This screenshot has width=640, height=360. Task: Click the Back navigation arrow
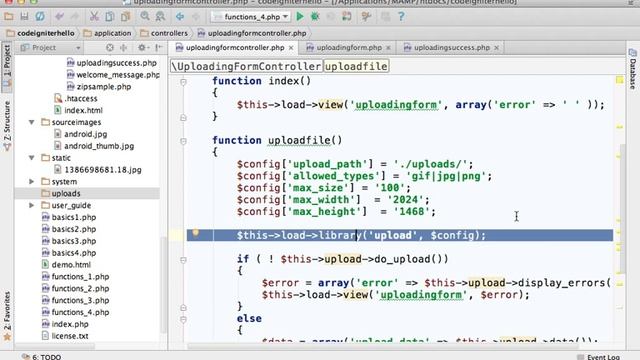pos(180,16)
